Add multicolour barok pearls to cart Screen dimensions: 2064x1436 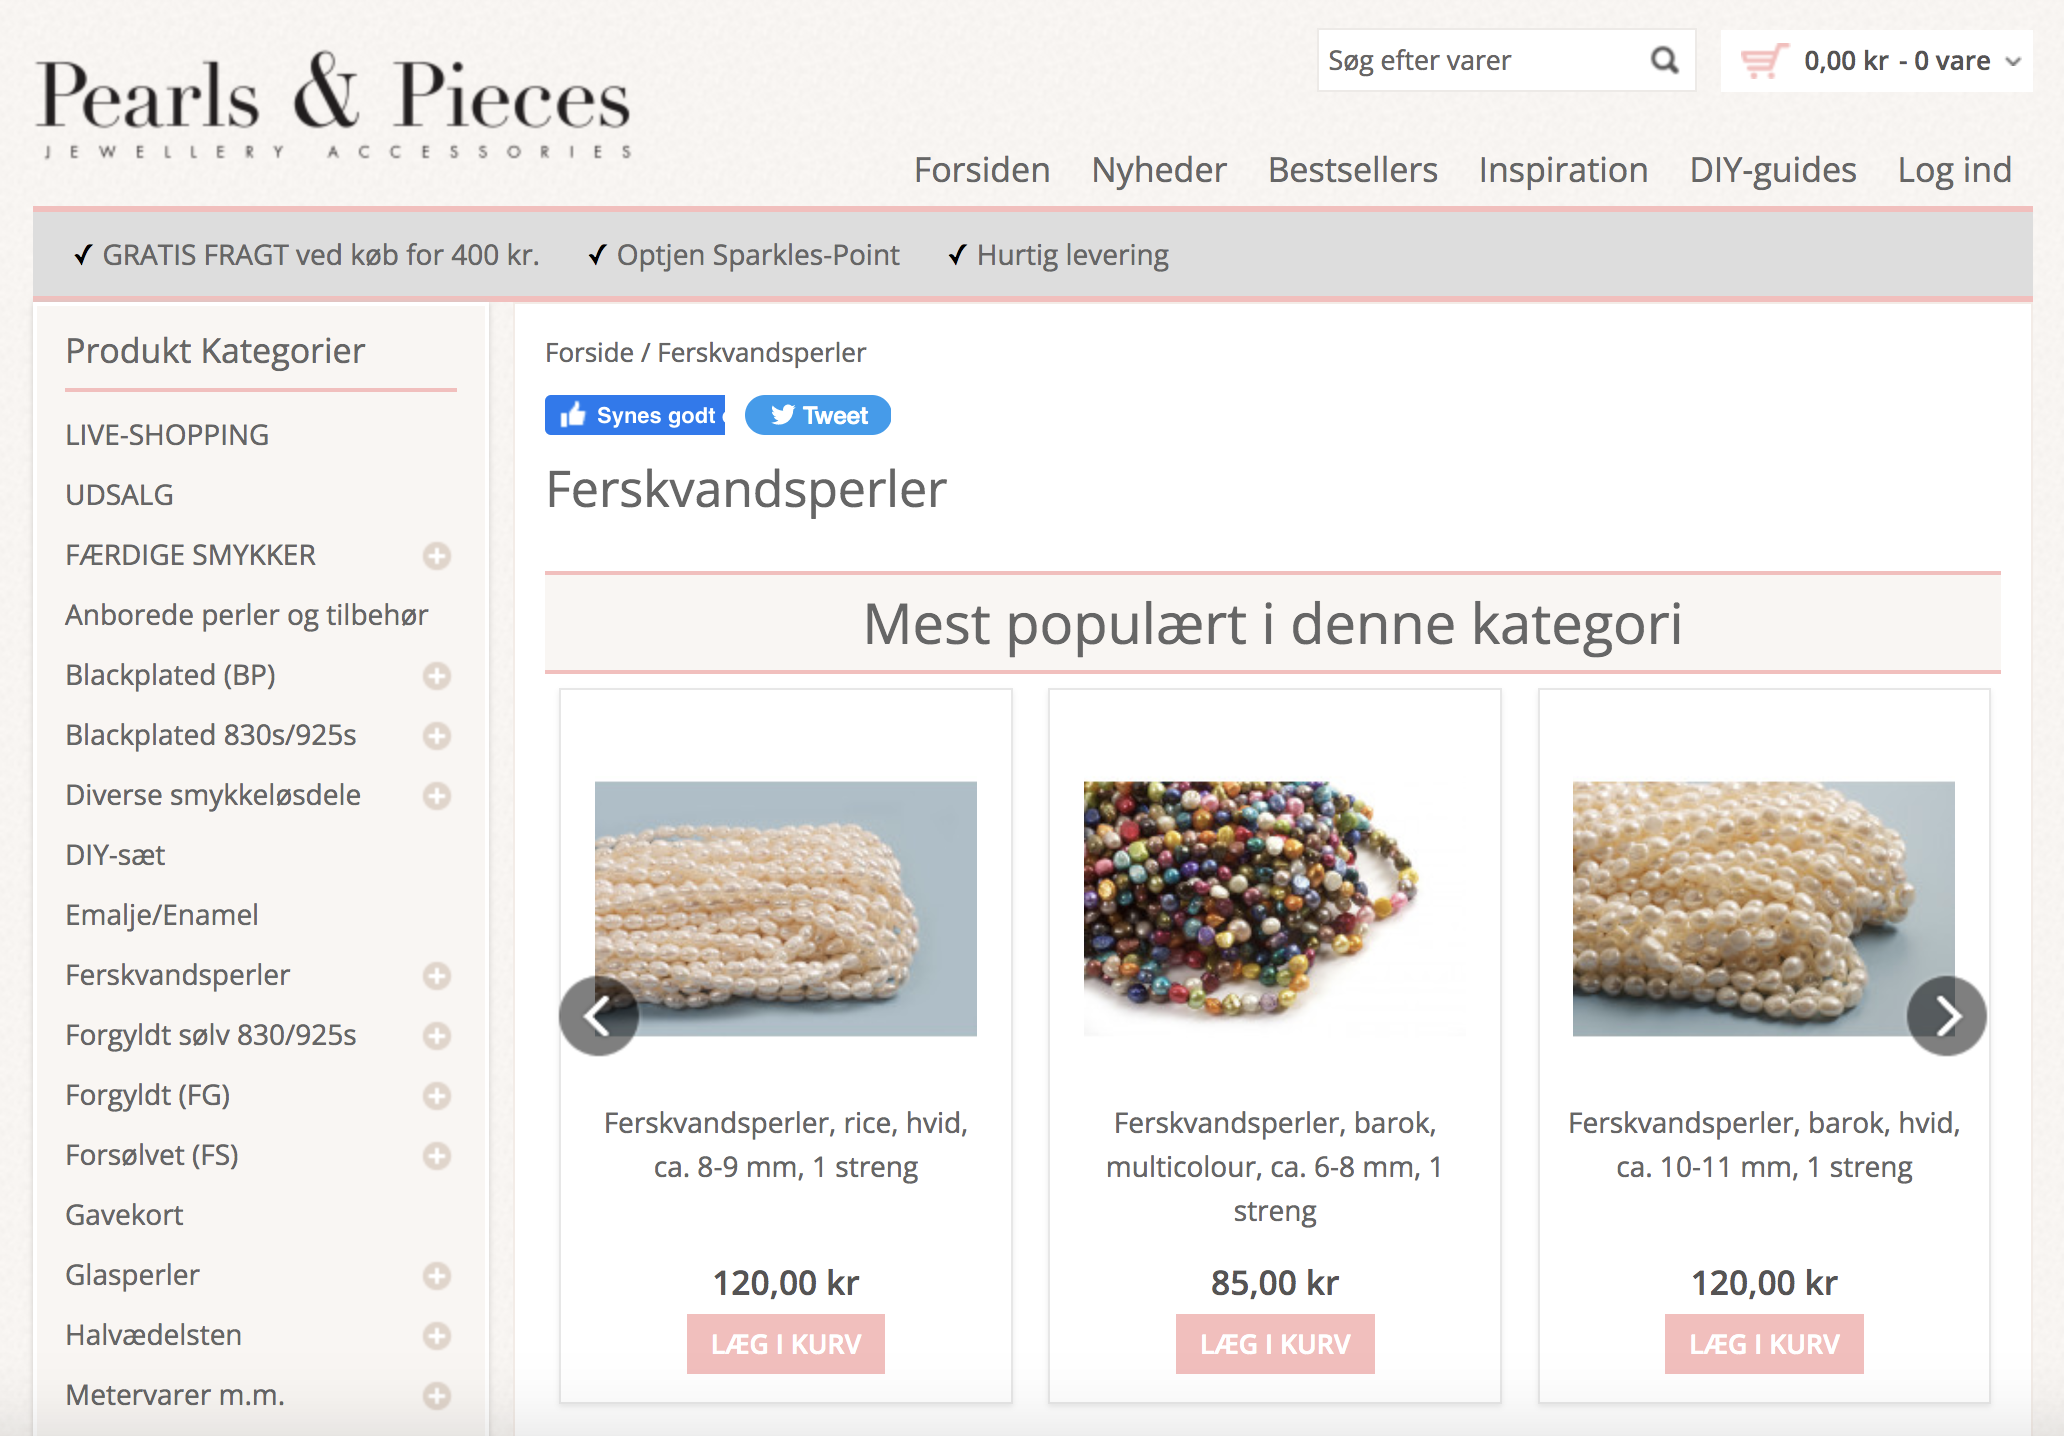click(1275, 1344)
